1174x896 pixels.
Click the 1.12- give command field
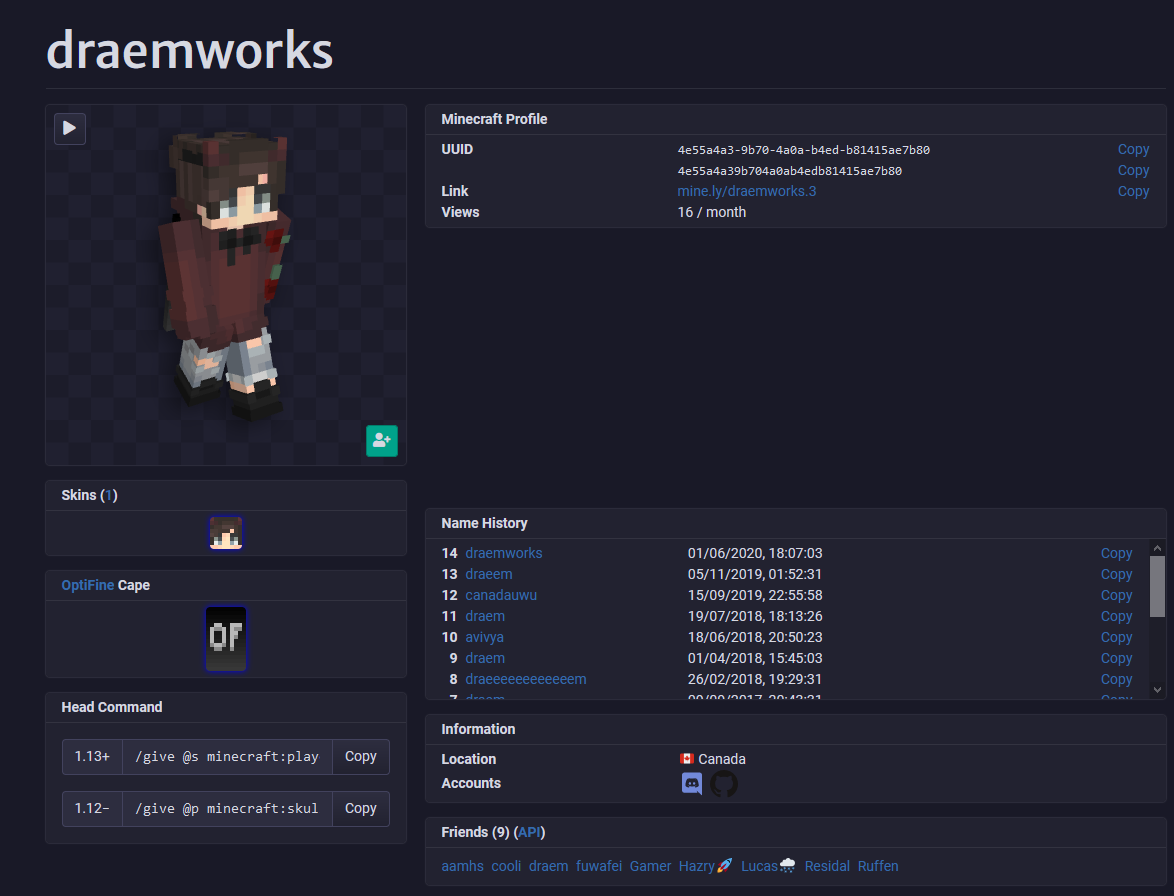pyautogui.click(x=227, y=808)
